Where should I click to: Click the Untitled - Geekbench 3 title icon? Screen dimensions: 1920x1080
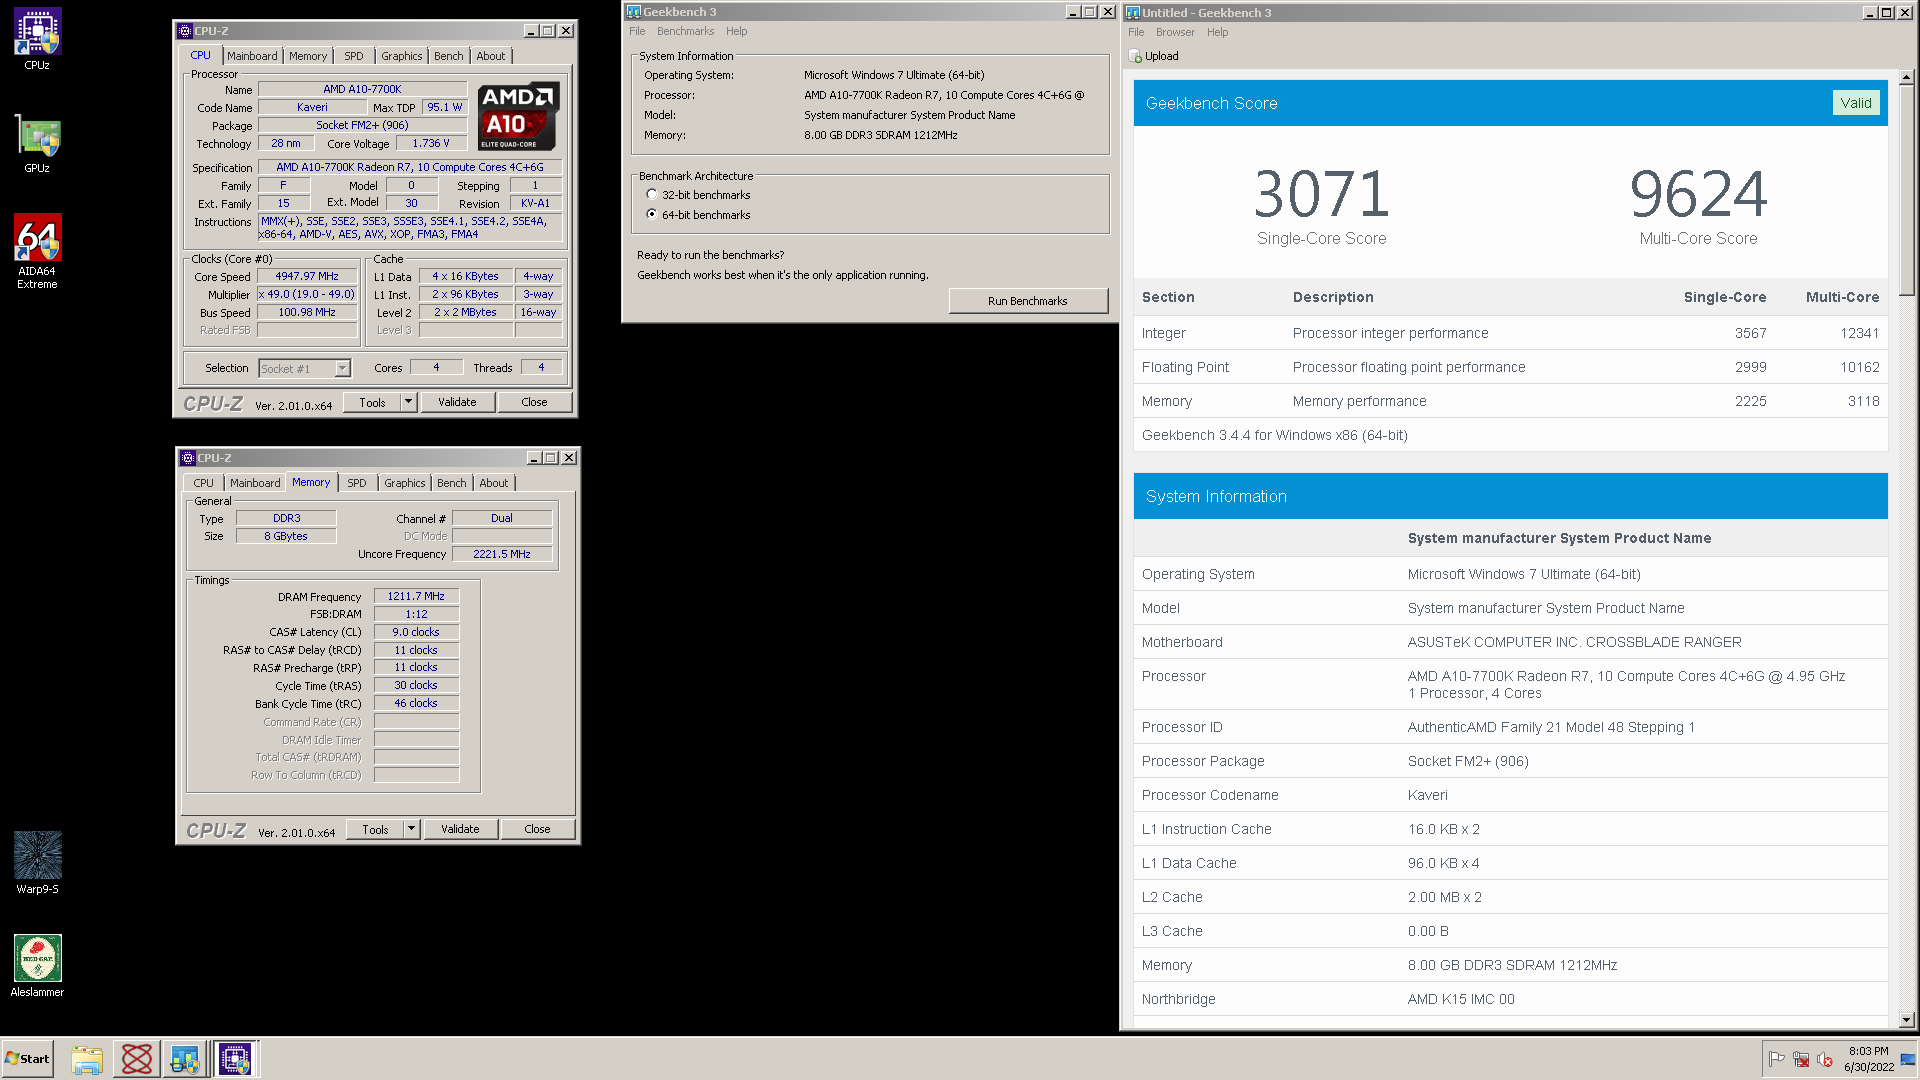(x=1133, y=13)
